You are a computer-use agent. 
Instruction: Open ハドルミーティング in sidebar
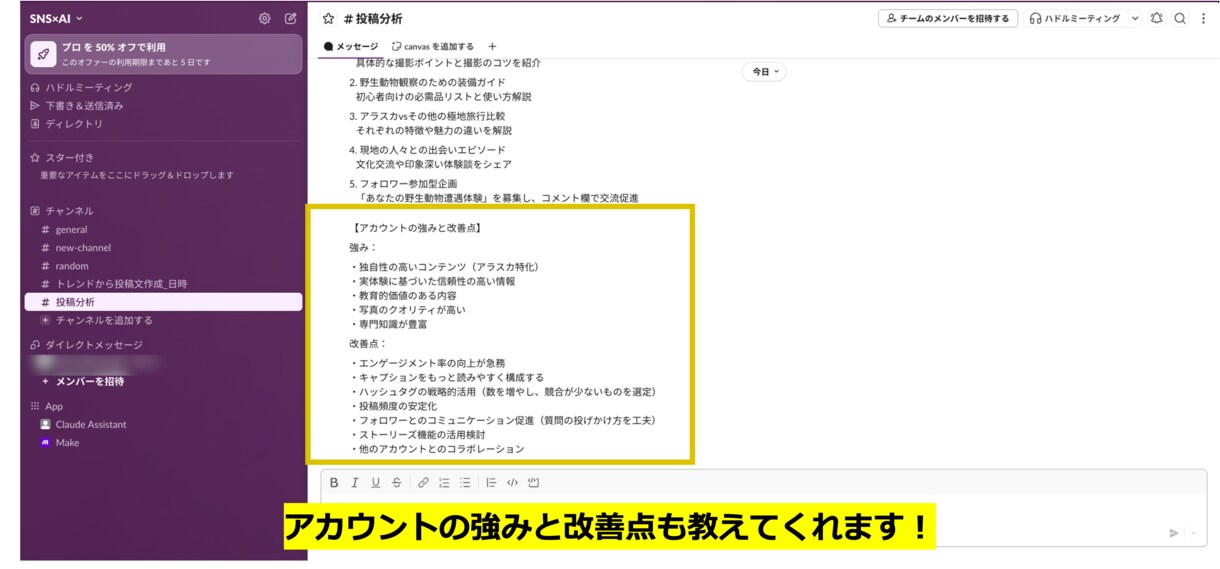[x=81, y=87]
